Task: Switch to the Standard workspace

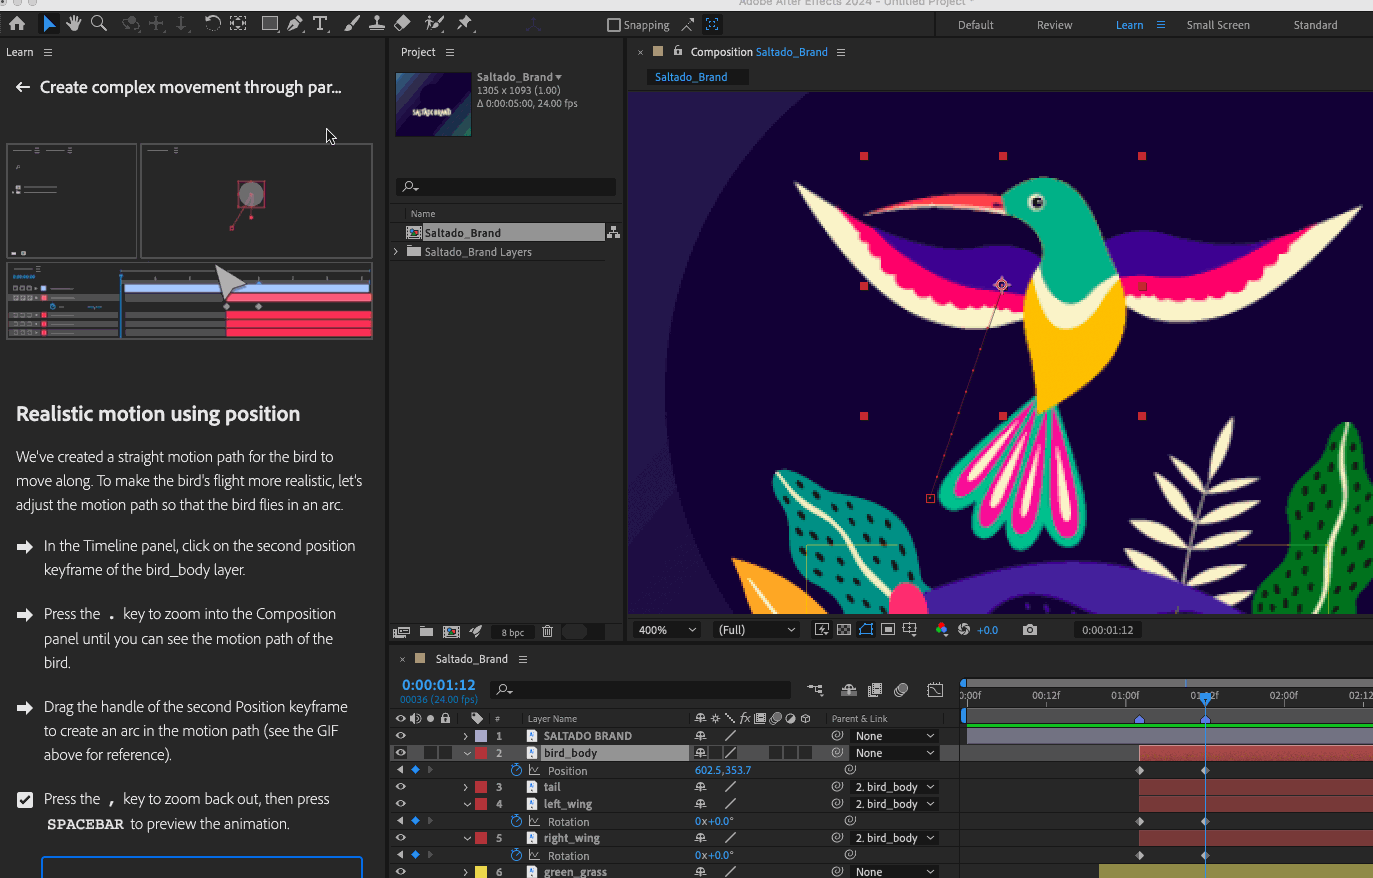Action: 1315,25
